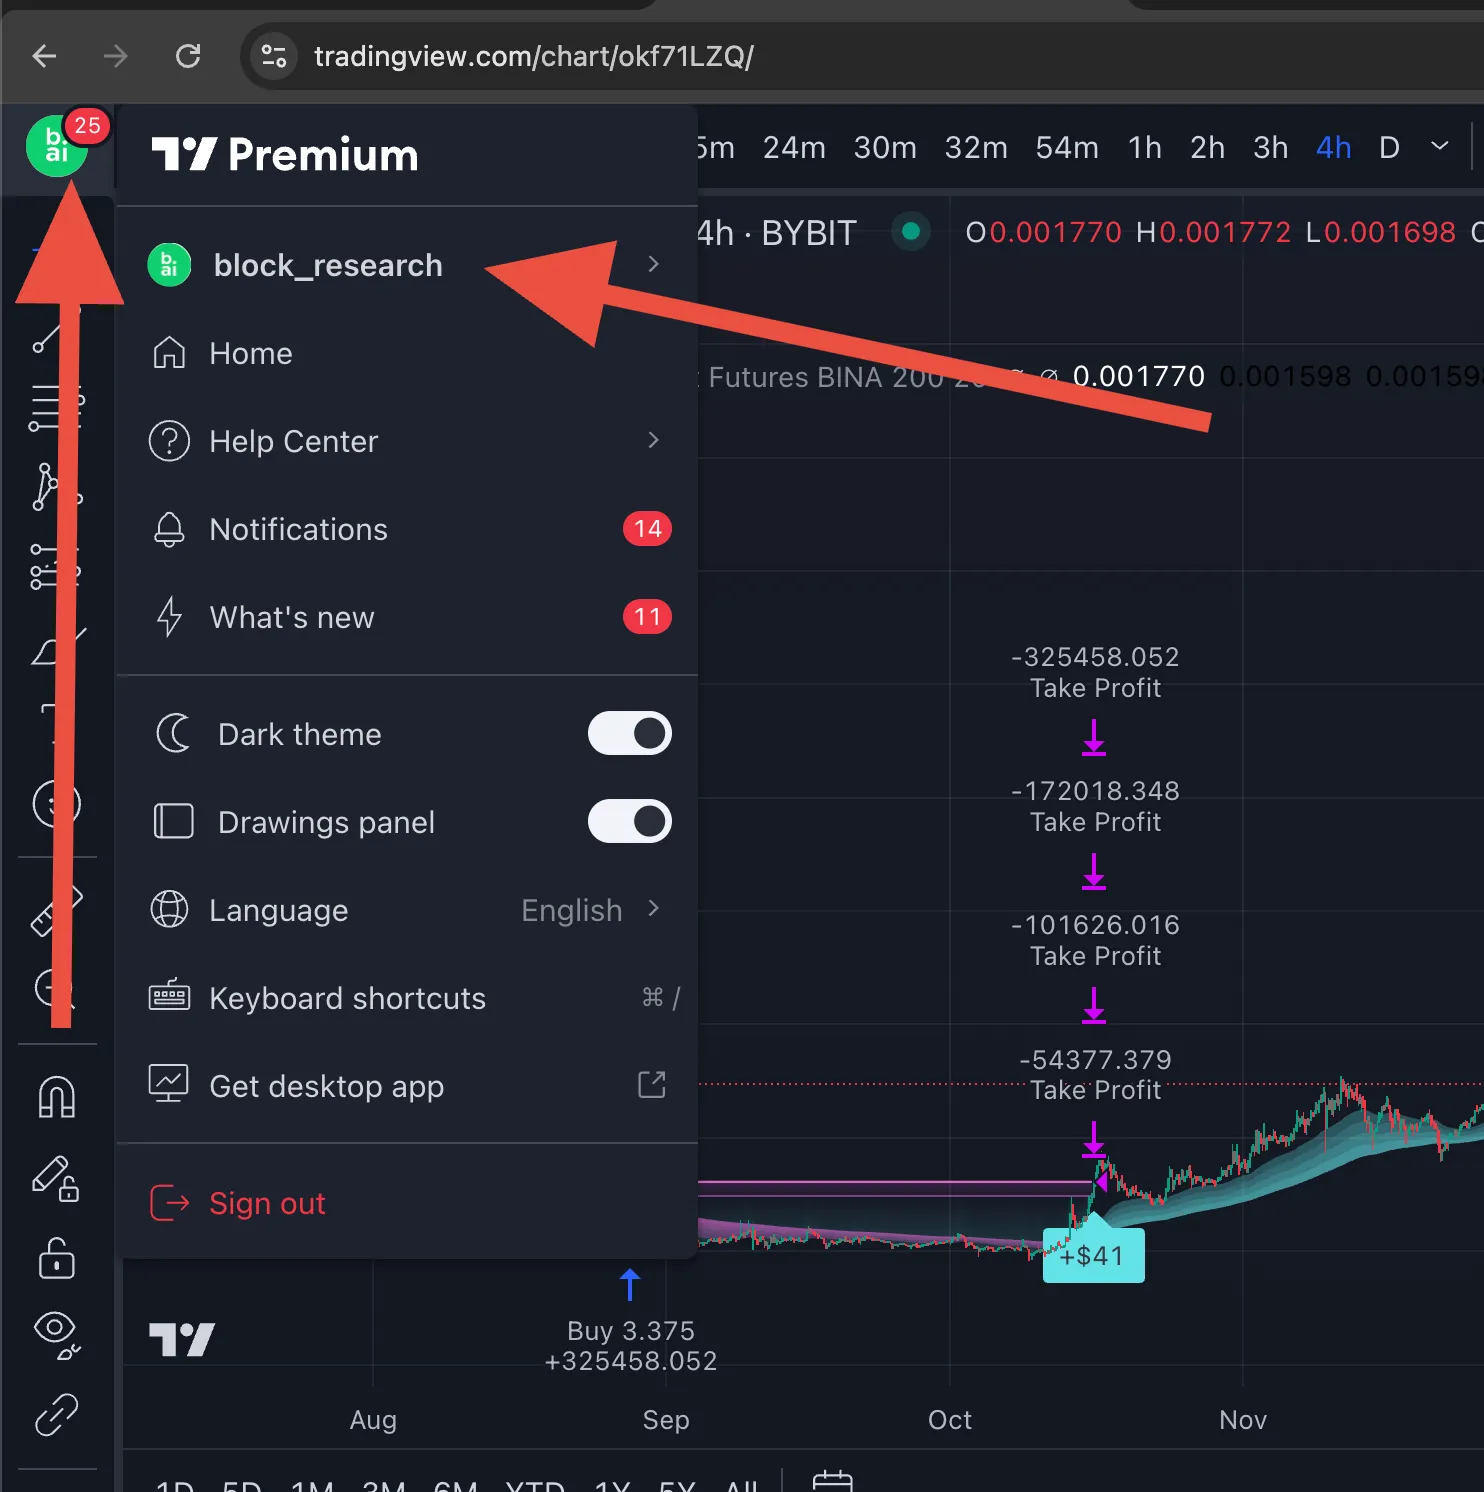
Task: Disable the Drawings panel
Action: (x=629, y=821)
